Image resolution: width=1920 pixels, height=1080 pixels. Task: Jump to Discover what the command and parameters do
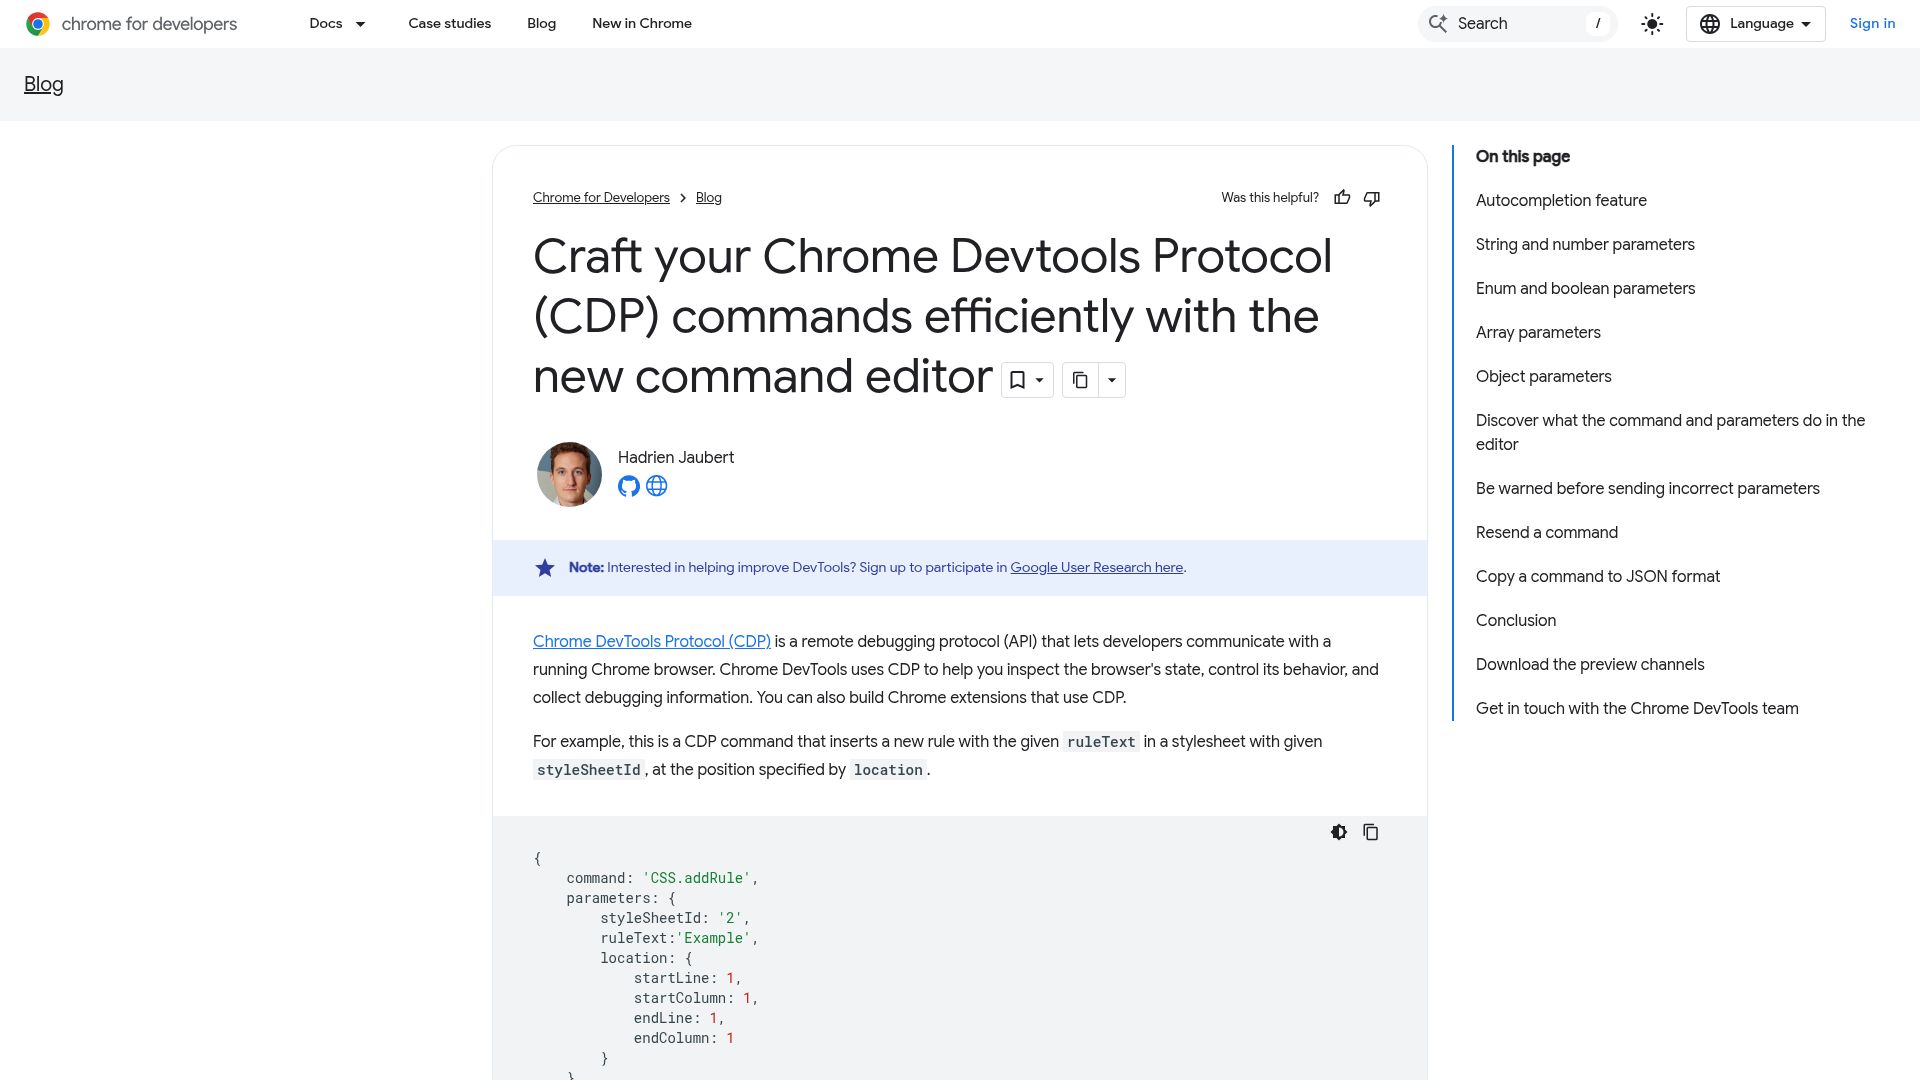(1670, 433)
